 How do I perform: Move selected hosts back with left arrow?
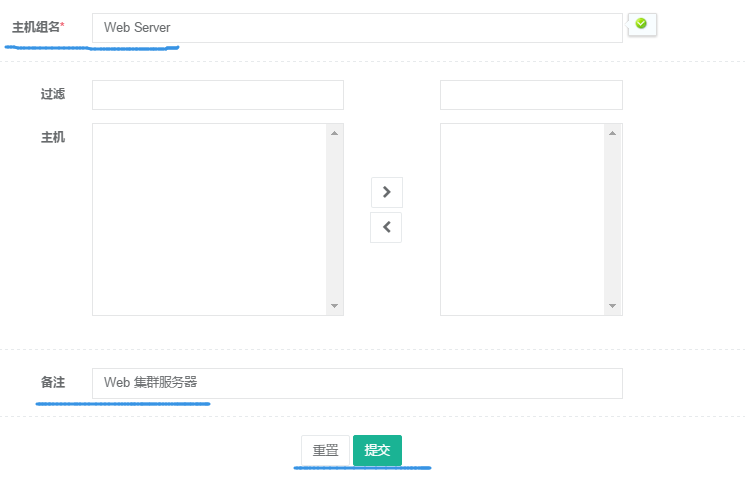[x=386, y=227]
